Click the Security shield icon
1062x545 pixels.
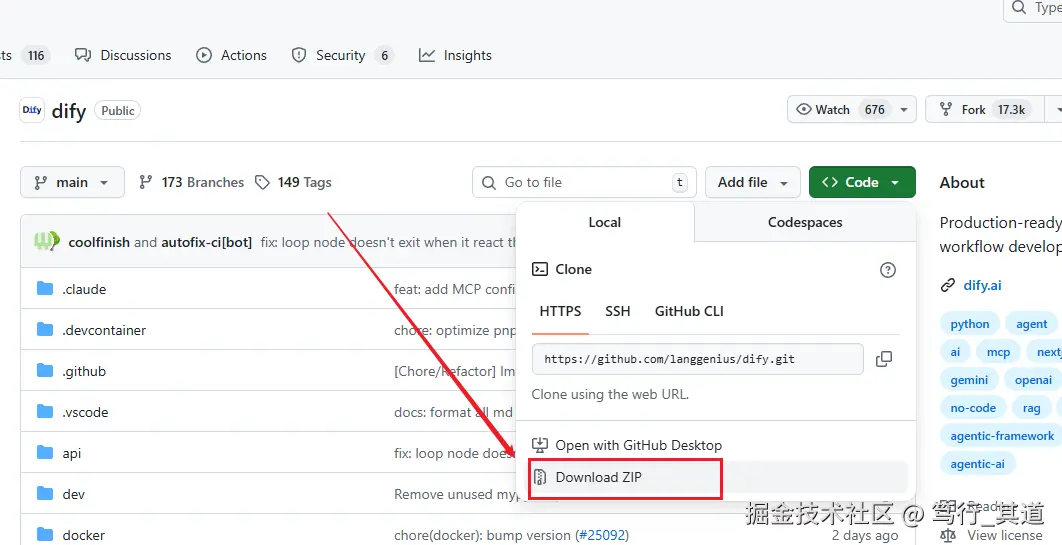299,56
